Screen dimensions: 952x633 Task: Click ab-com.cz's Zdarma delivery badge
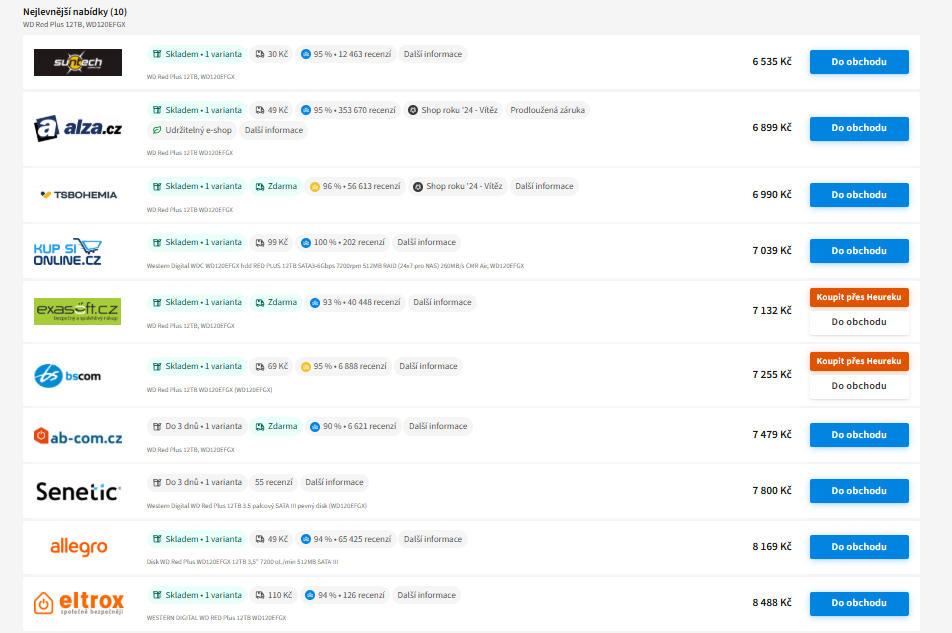276,427
